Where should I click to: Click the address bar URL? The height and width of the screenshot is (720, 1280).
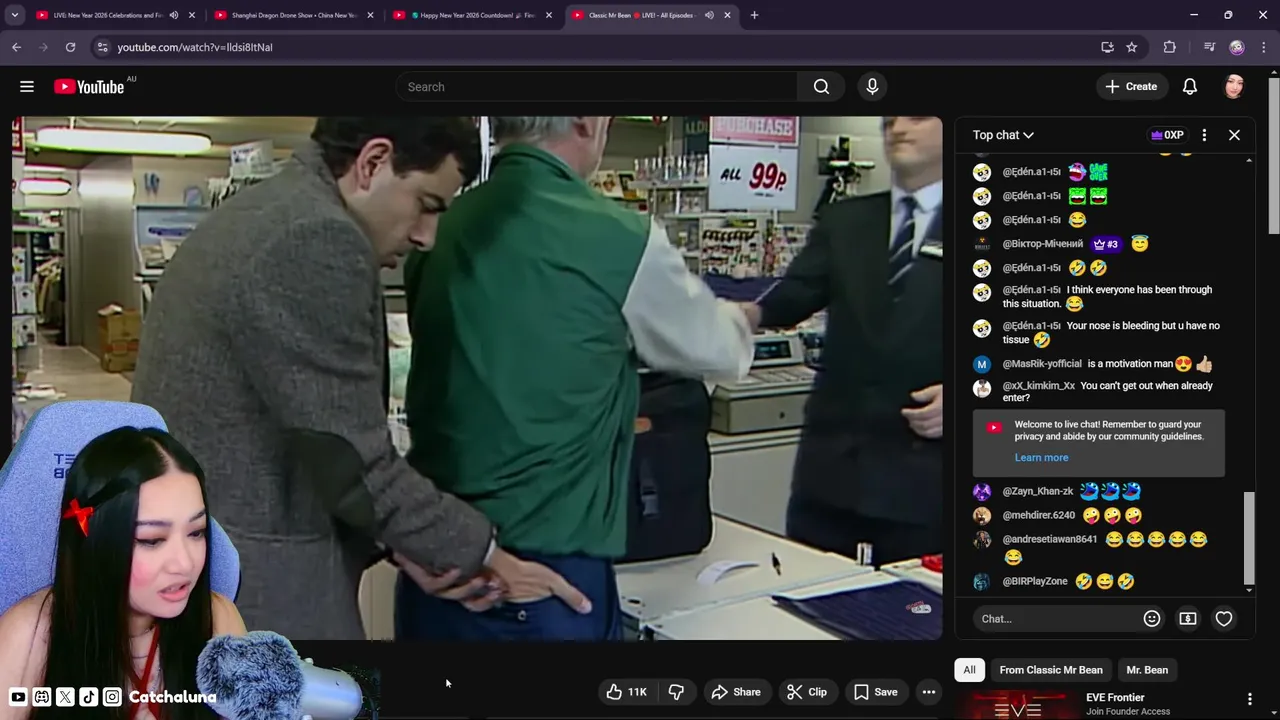tap(195, 47)
